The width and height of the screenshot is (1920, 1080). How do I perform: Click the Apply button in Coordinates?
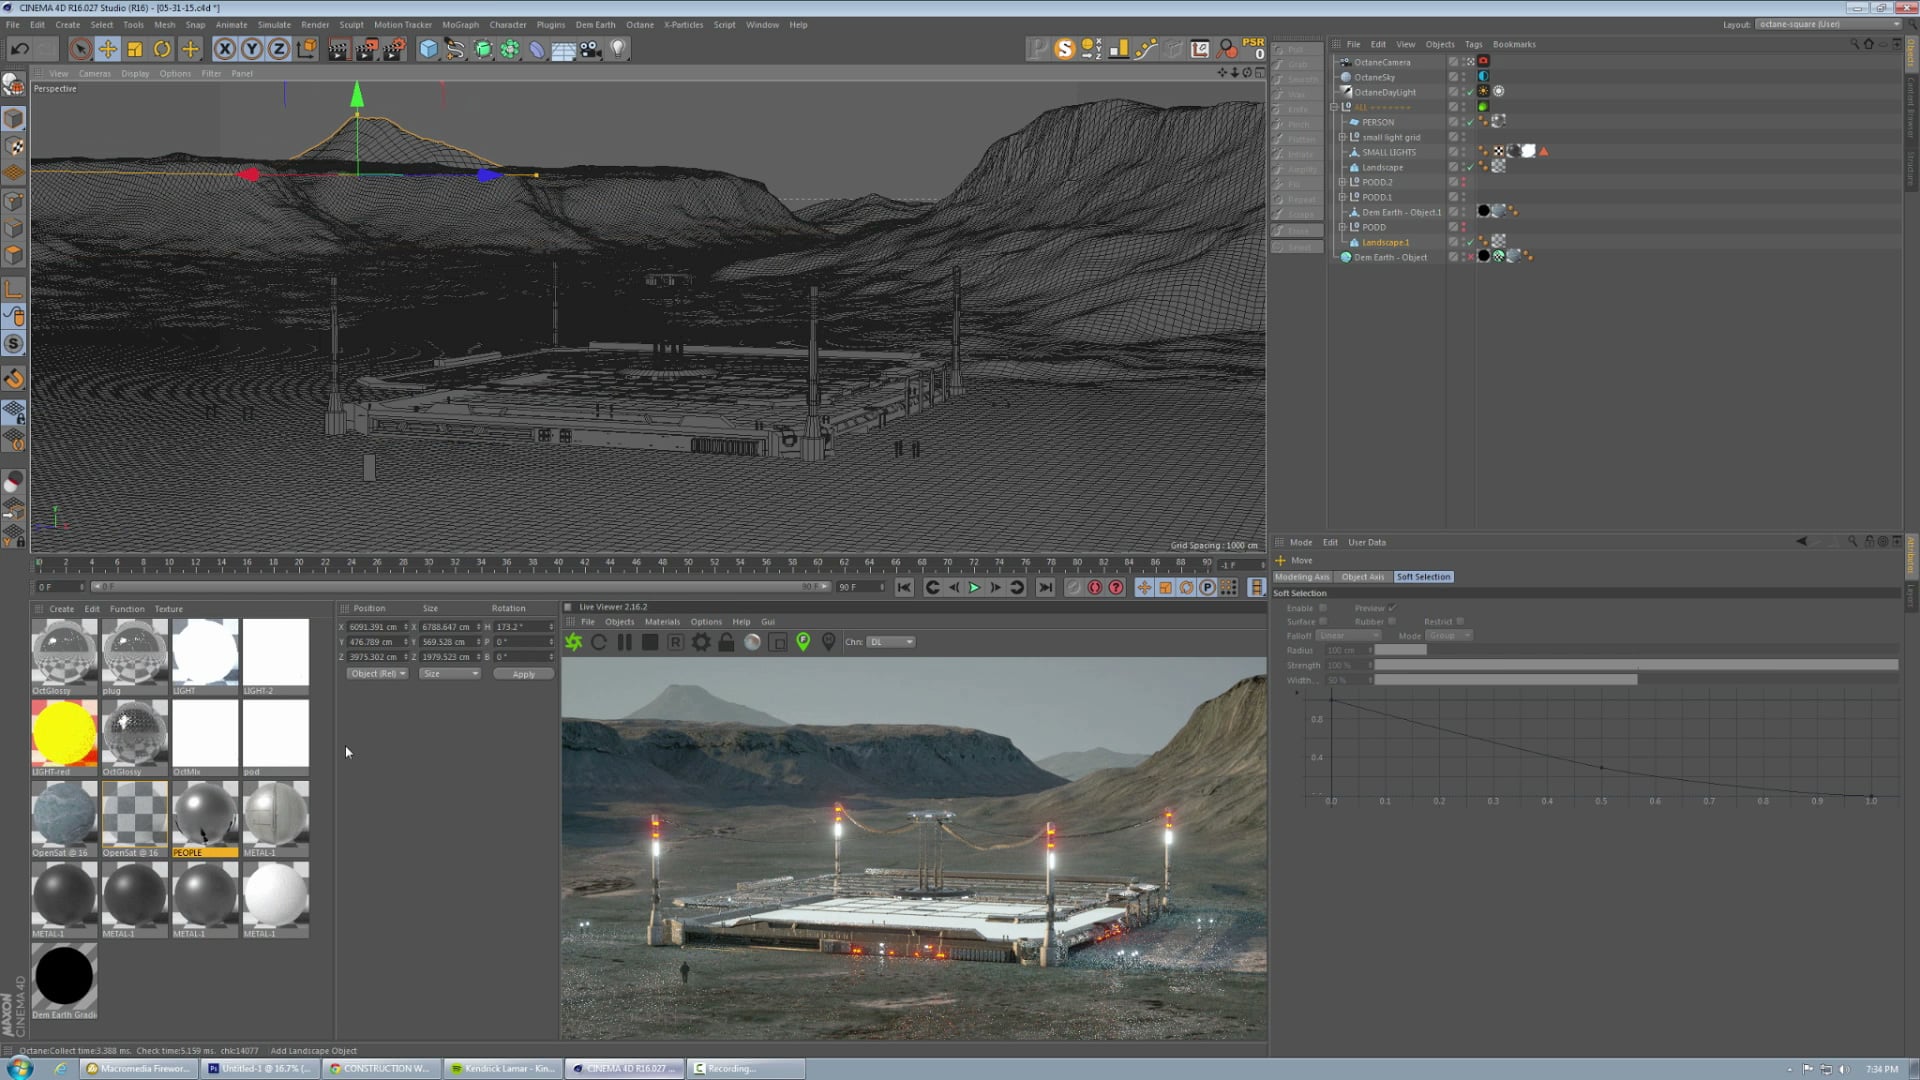pos(523,674)
